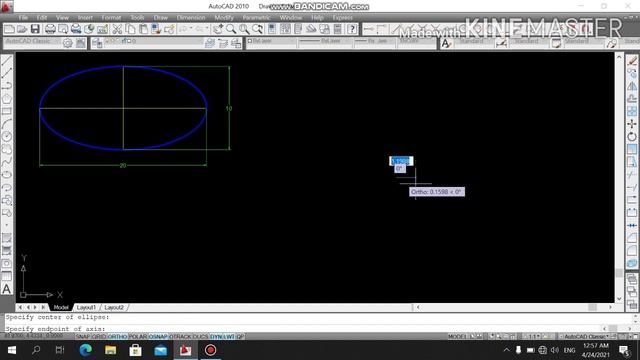640x360 pixels.
Task: Open Microsoft Edge from taskbar
Action: coord(85,350)
